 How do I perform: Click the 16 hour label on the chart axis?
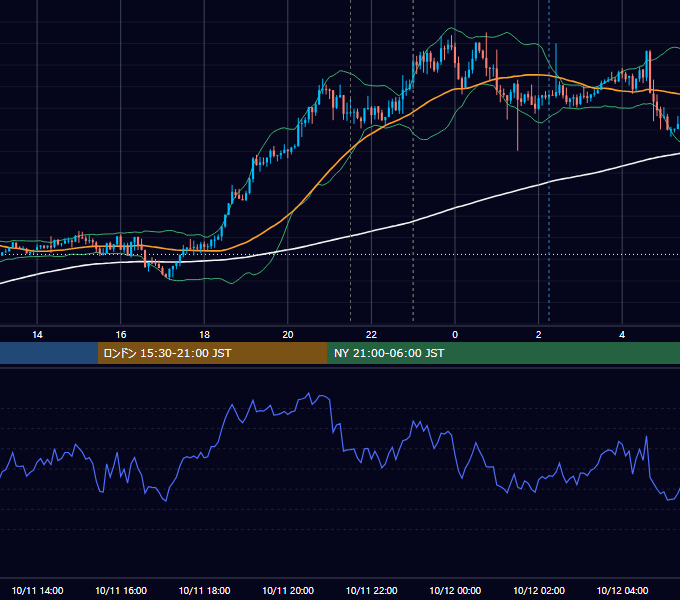121,335
